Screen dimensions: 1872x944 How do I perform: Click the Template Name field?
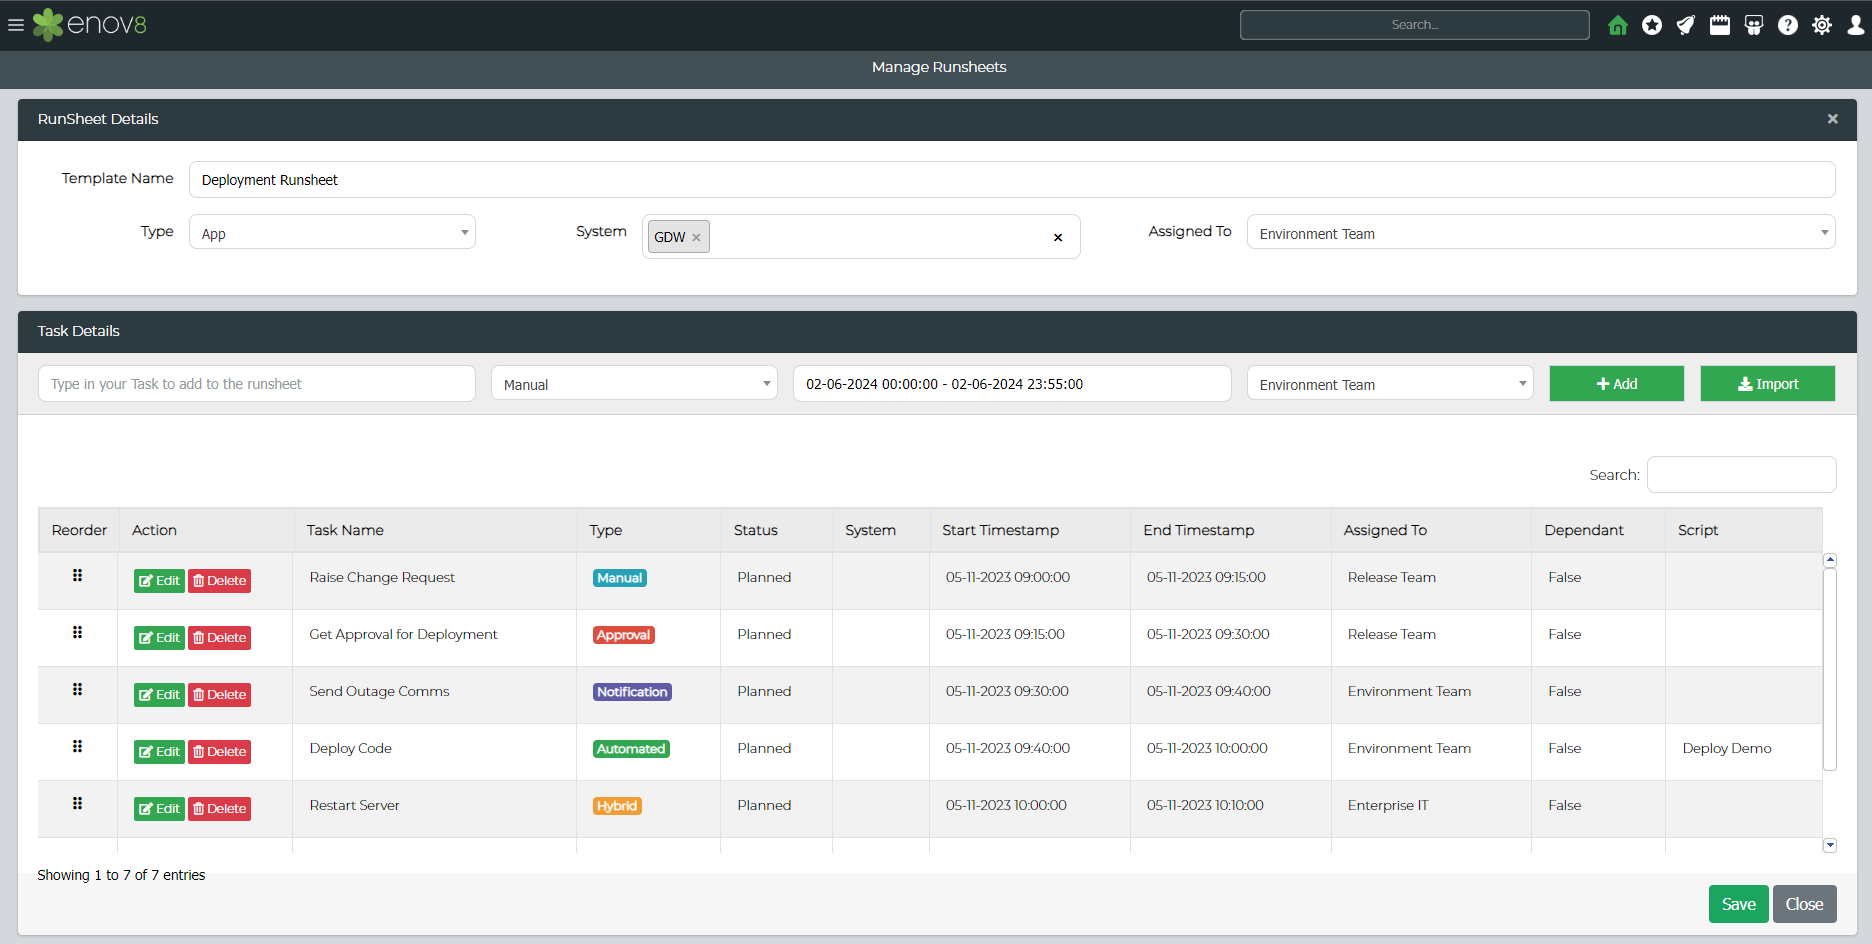[1012, 180]
